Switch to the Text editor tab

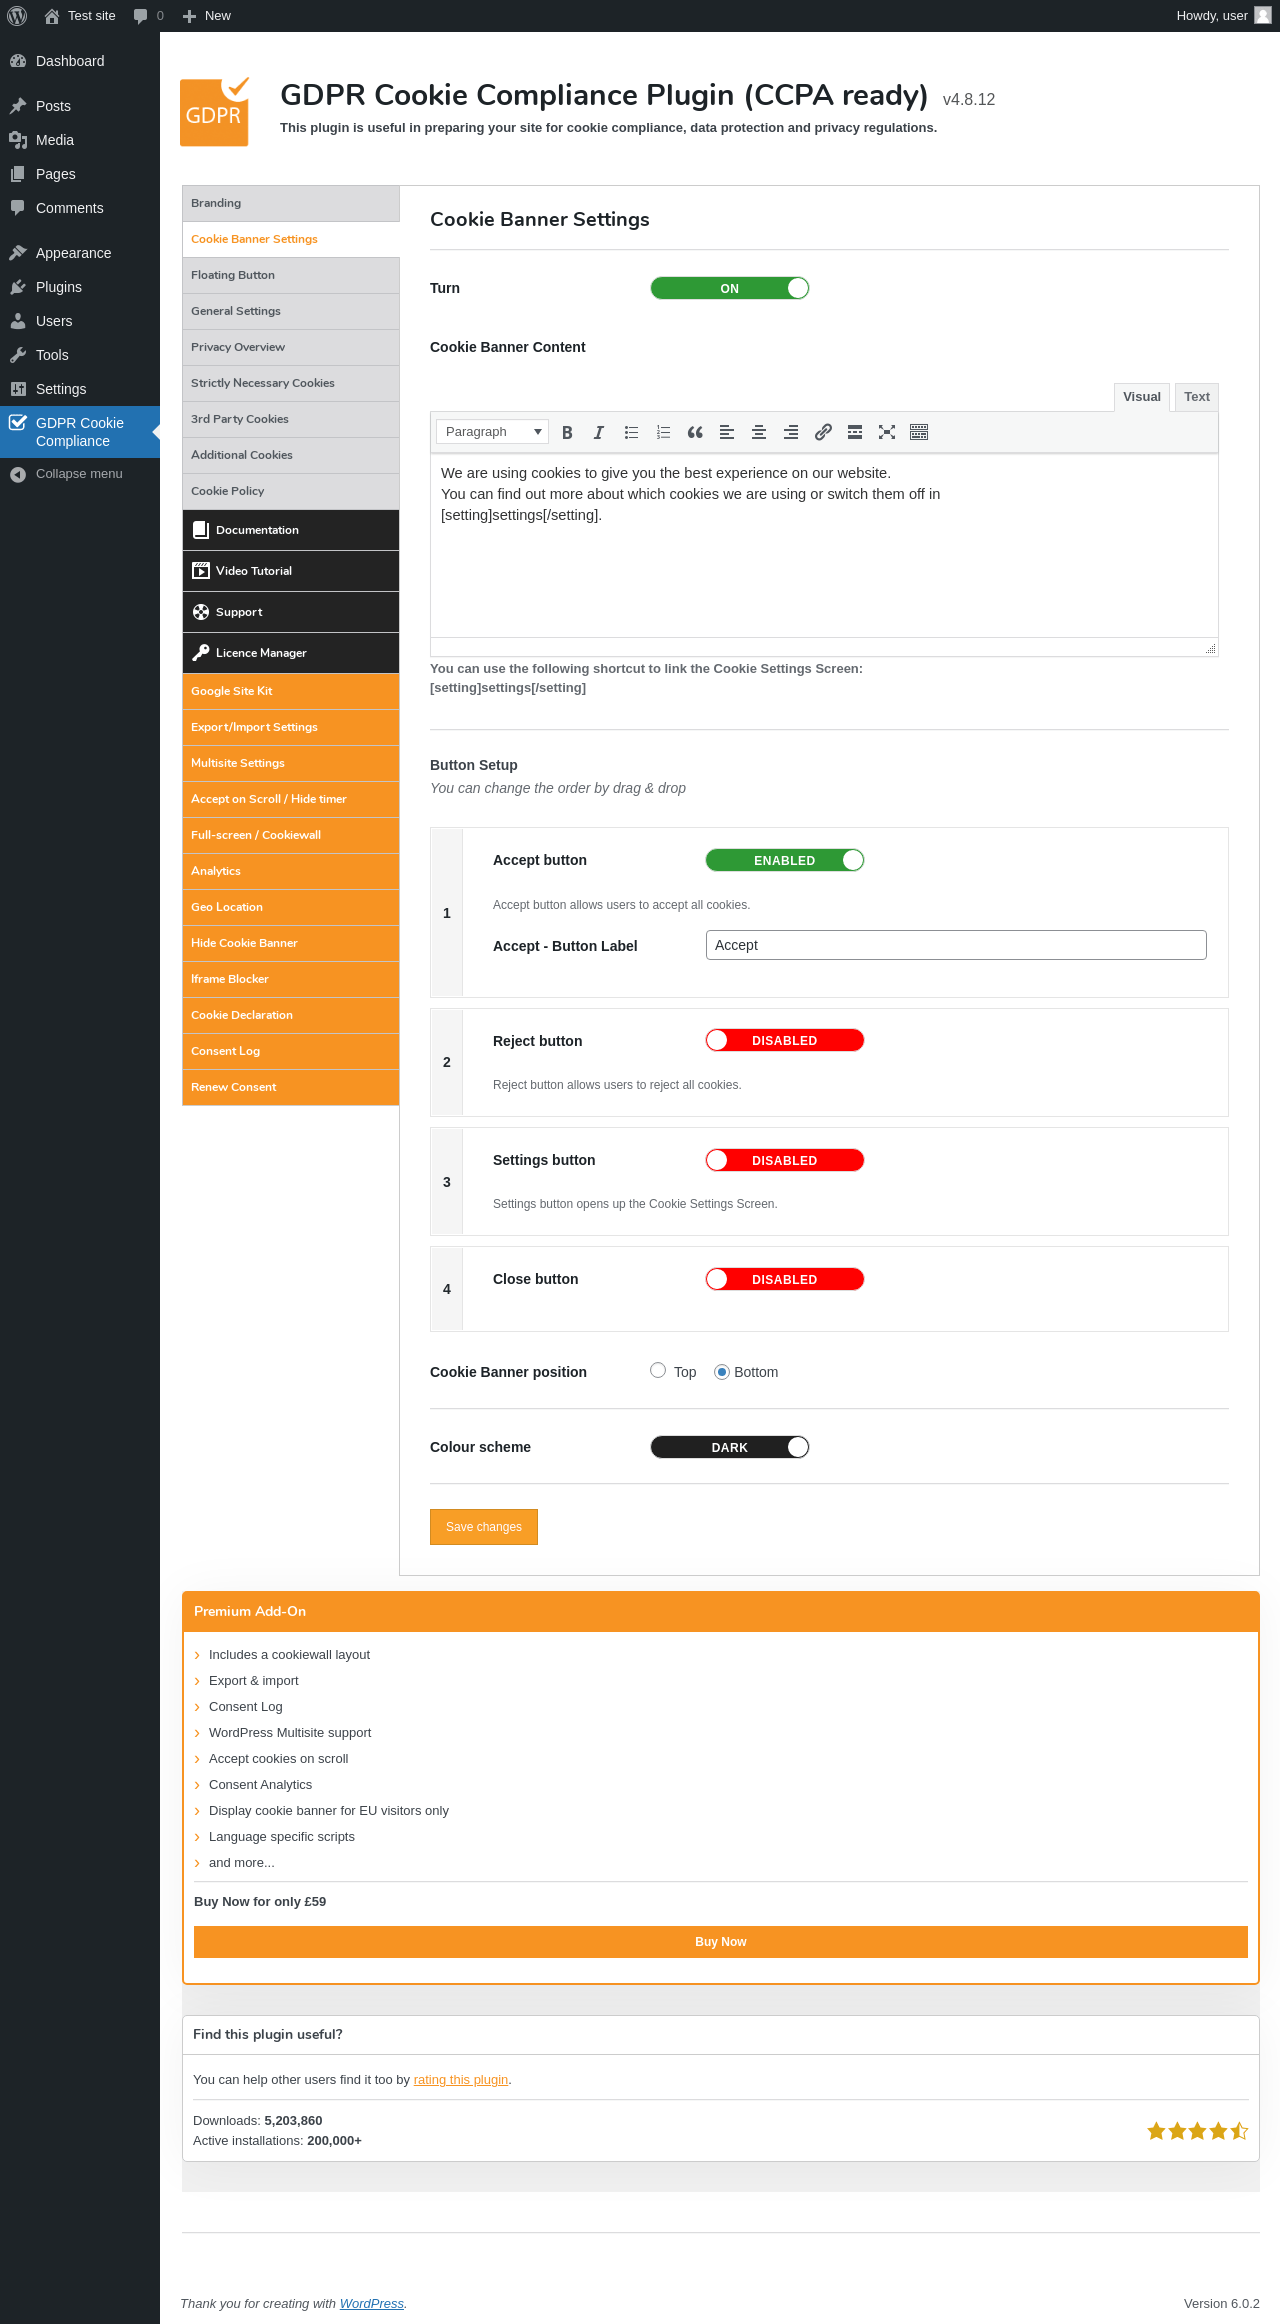click(1197, 397)
